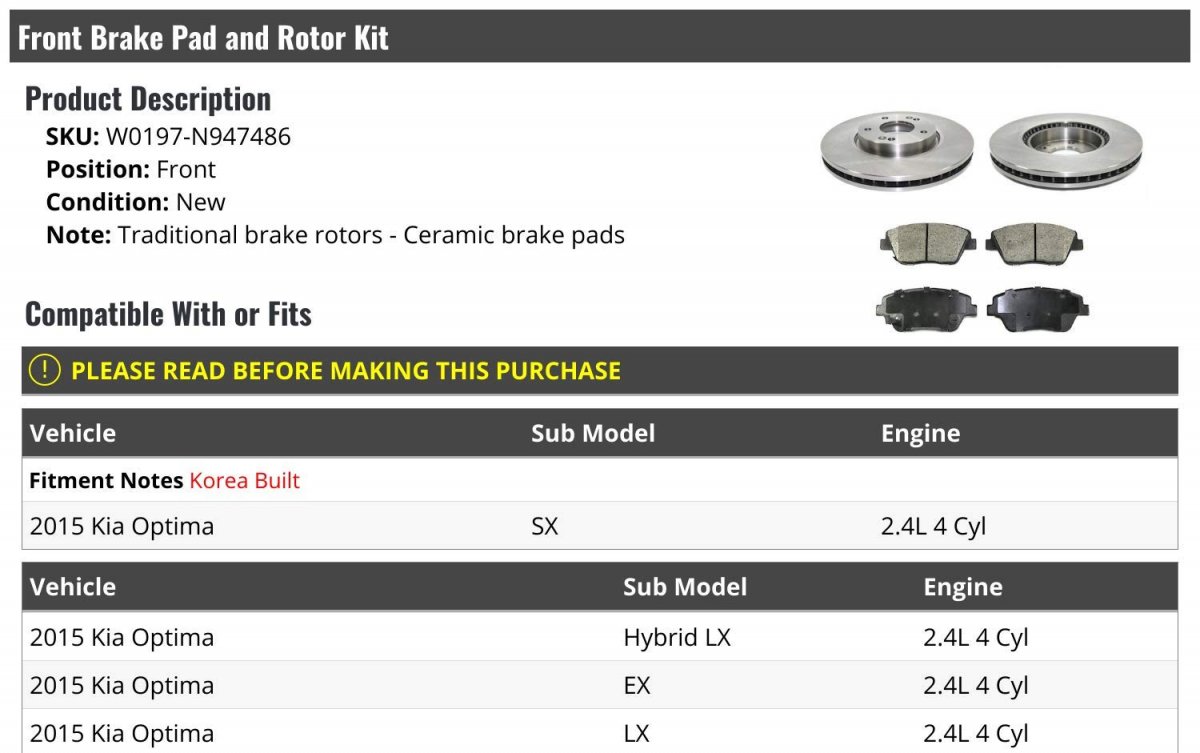This screenshot has height=753, width=1200.
Task: Click the lower right brake pad backing
Action: tap(1037, 310)
